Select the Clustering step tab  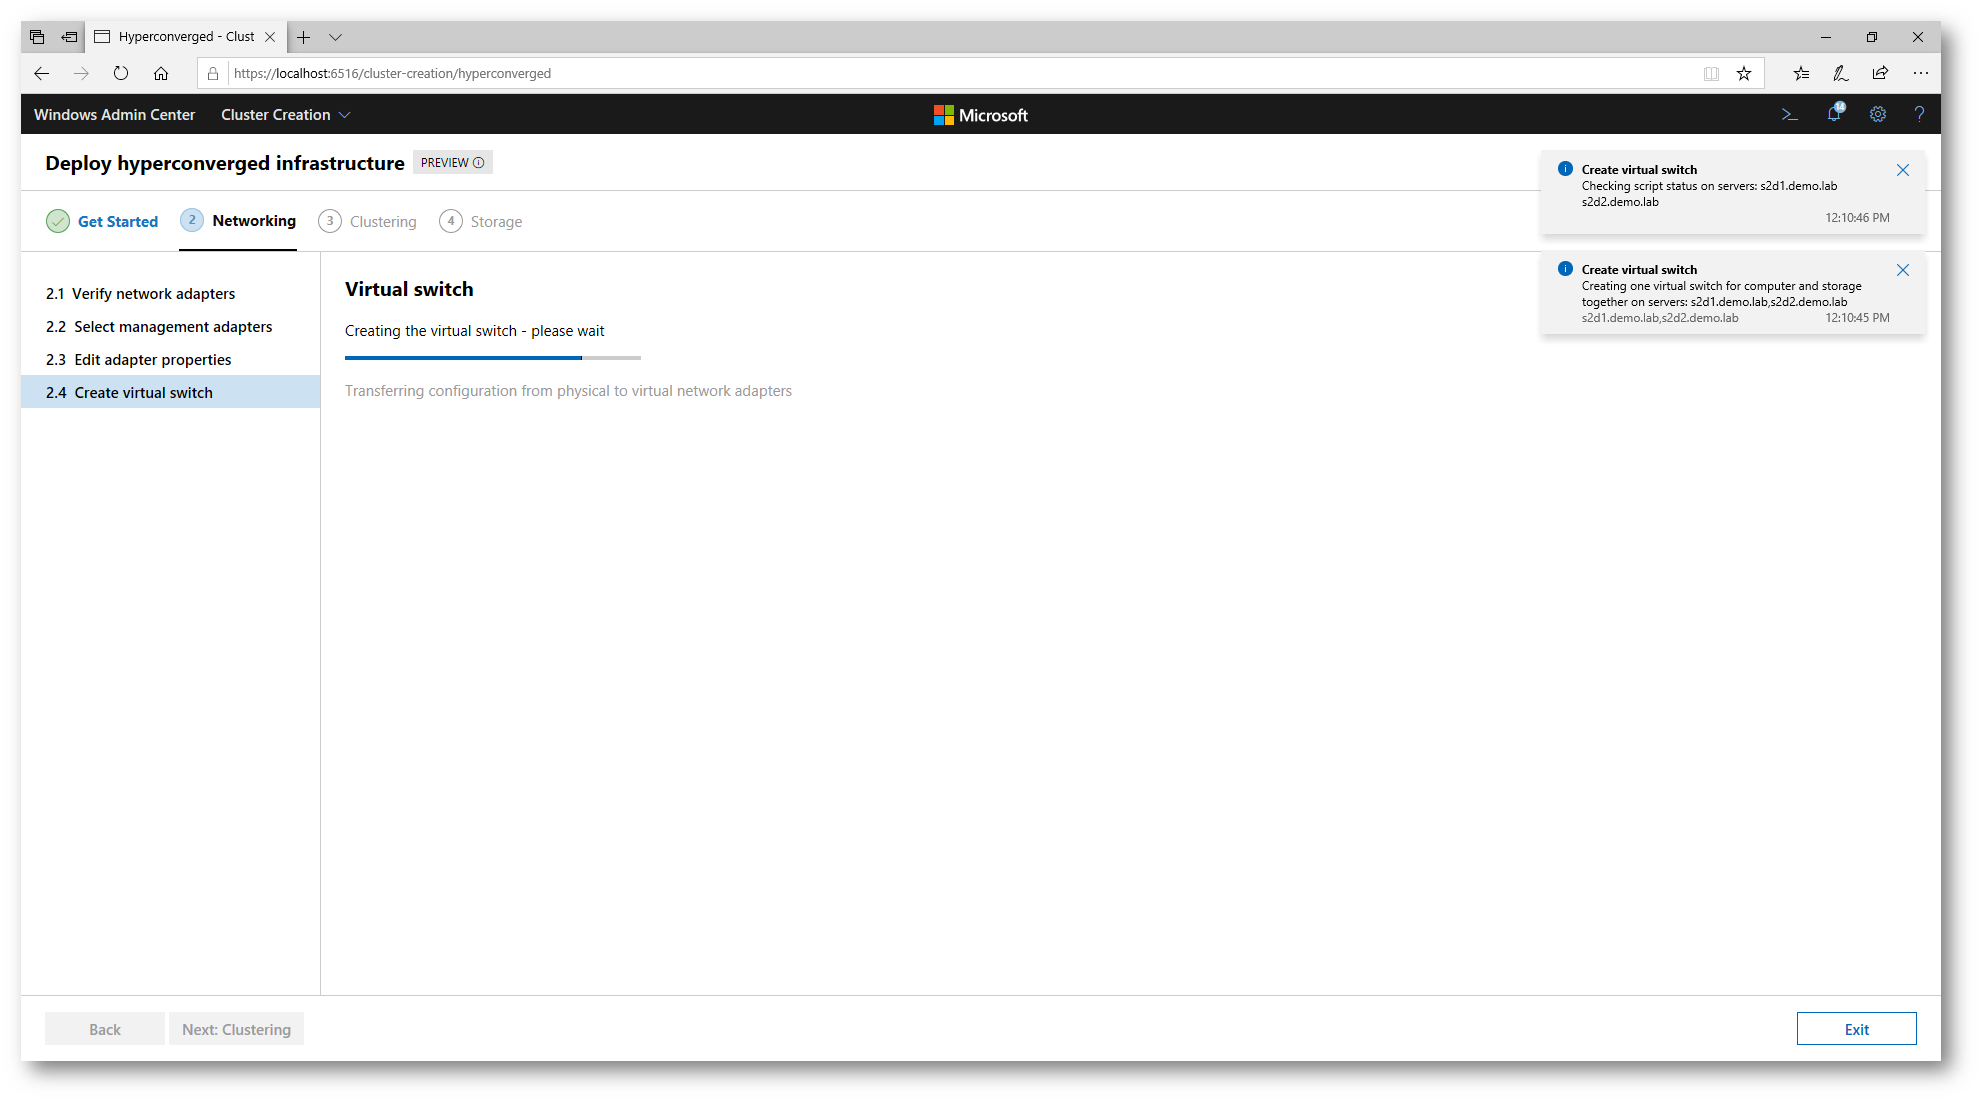(367, 222)
